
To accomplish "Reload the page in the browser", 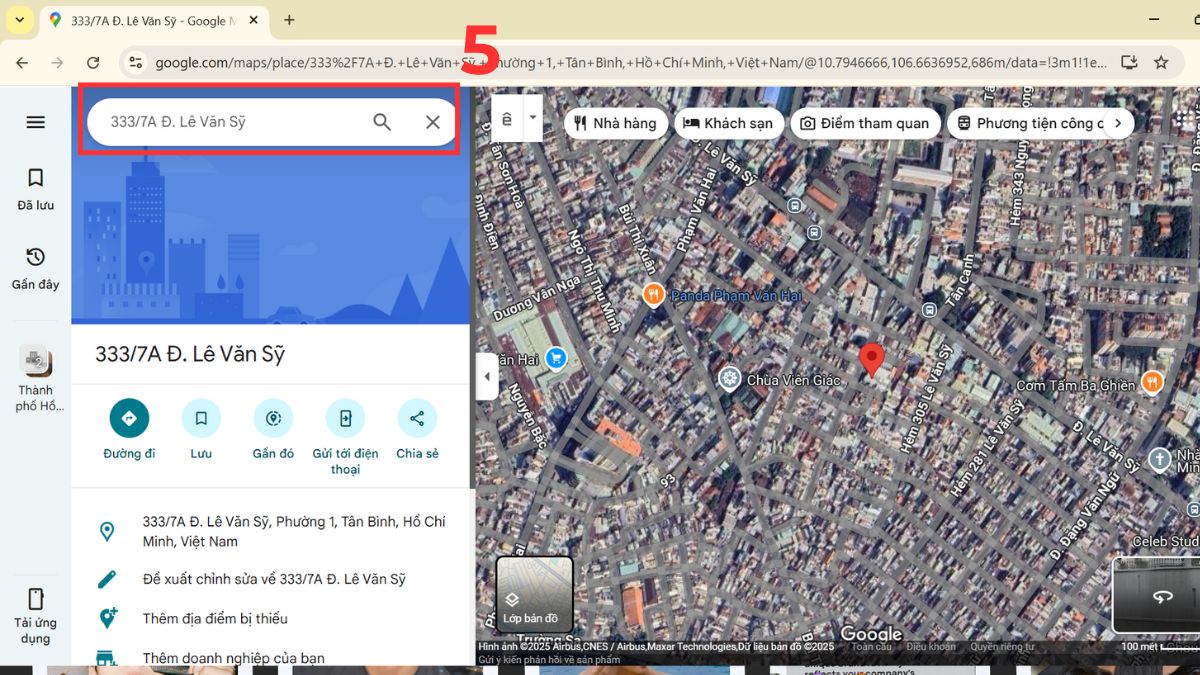I will pos(93,62).
